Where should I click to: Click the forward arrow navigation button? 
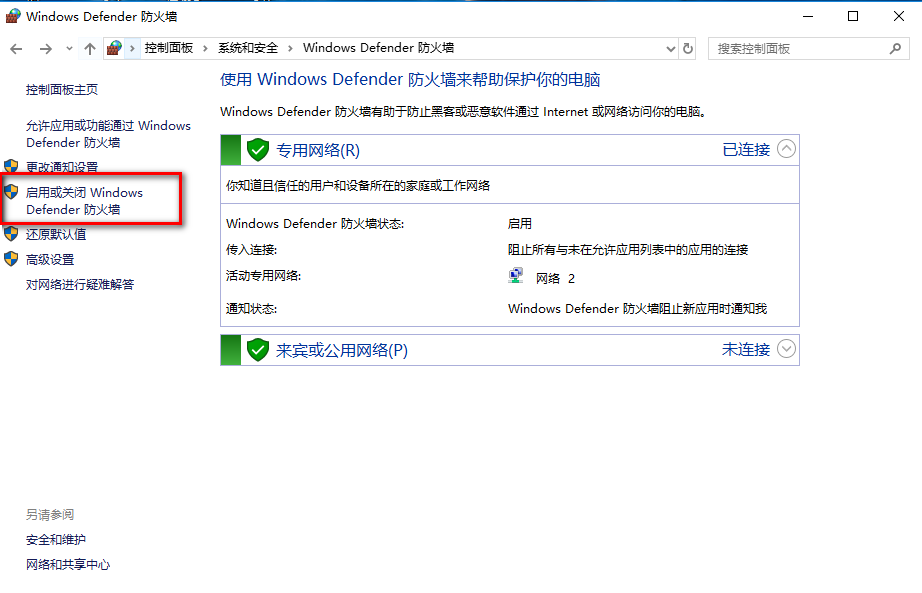(45, 48)
